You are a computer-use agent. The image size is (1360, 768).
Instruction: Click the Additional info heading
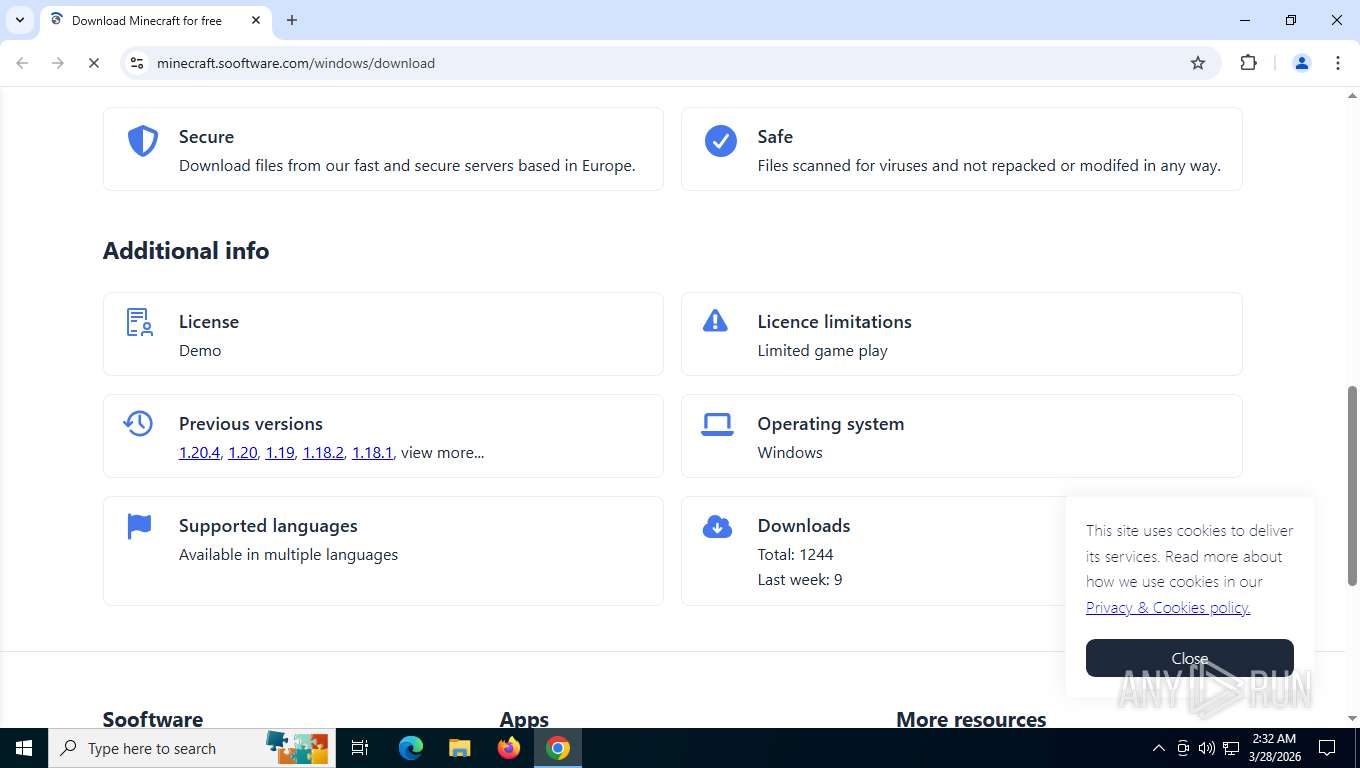(x=186, y=251)
